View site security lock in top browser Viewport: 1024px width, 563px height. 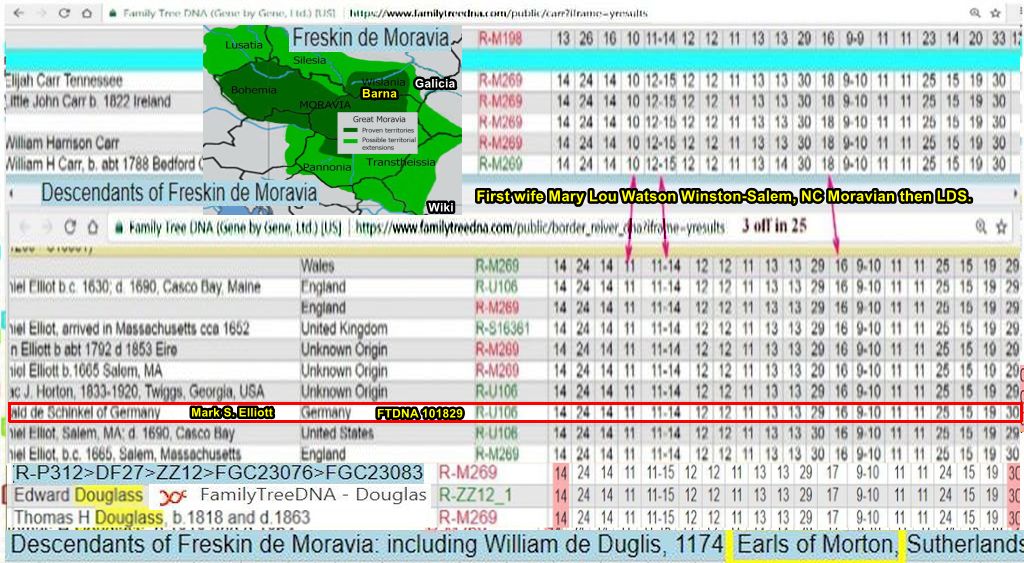point(113,13)
